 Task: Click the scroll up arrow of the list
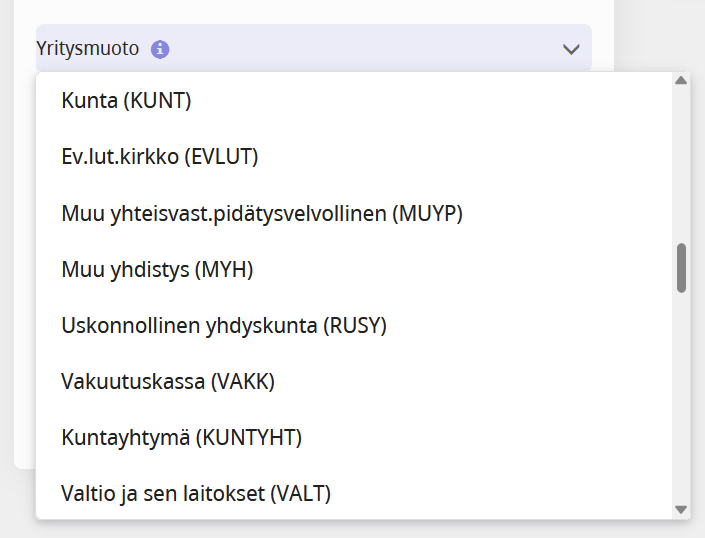pos(681,81)
